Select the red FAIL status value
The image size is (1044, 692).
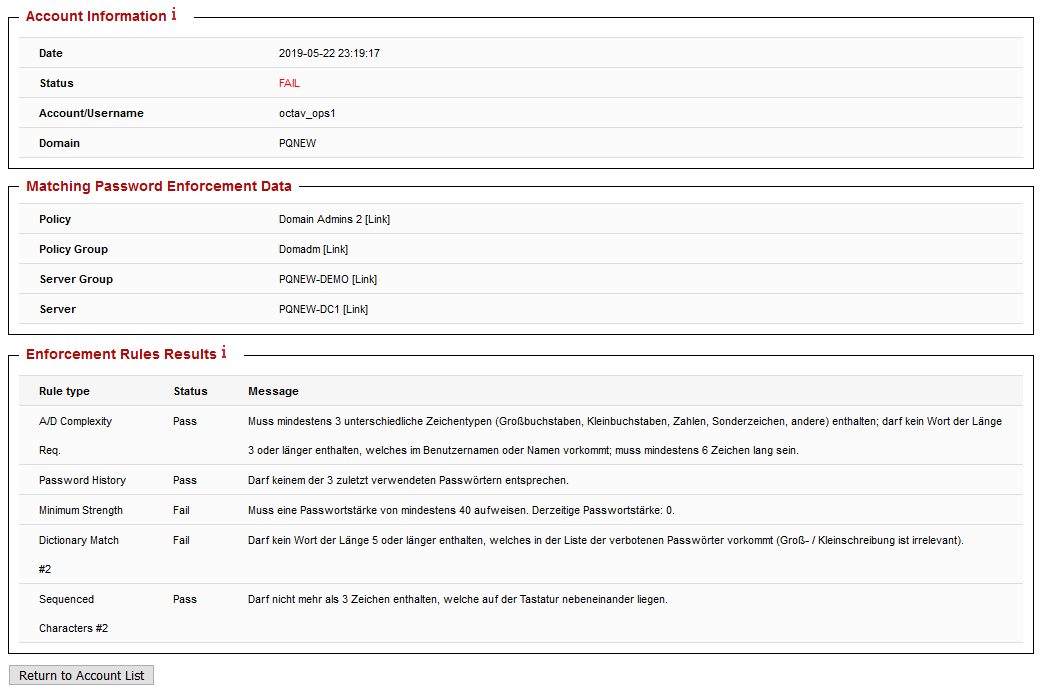coord(288,83)
